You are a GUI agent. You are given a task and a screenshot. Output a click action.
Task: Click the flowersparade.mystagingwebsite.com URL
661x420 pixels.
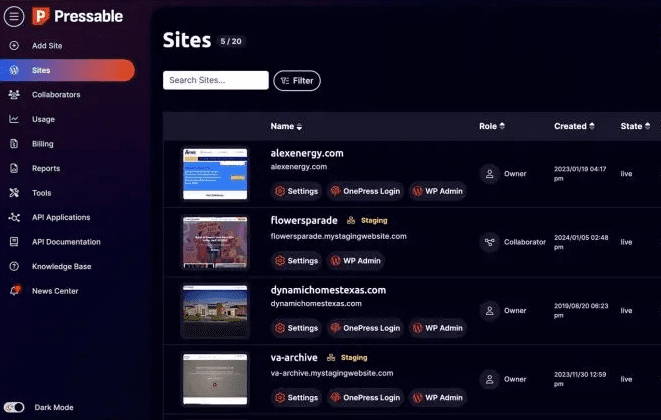[339, 236]
